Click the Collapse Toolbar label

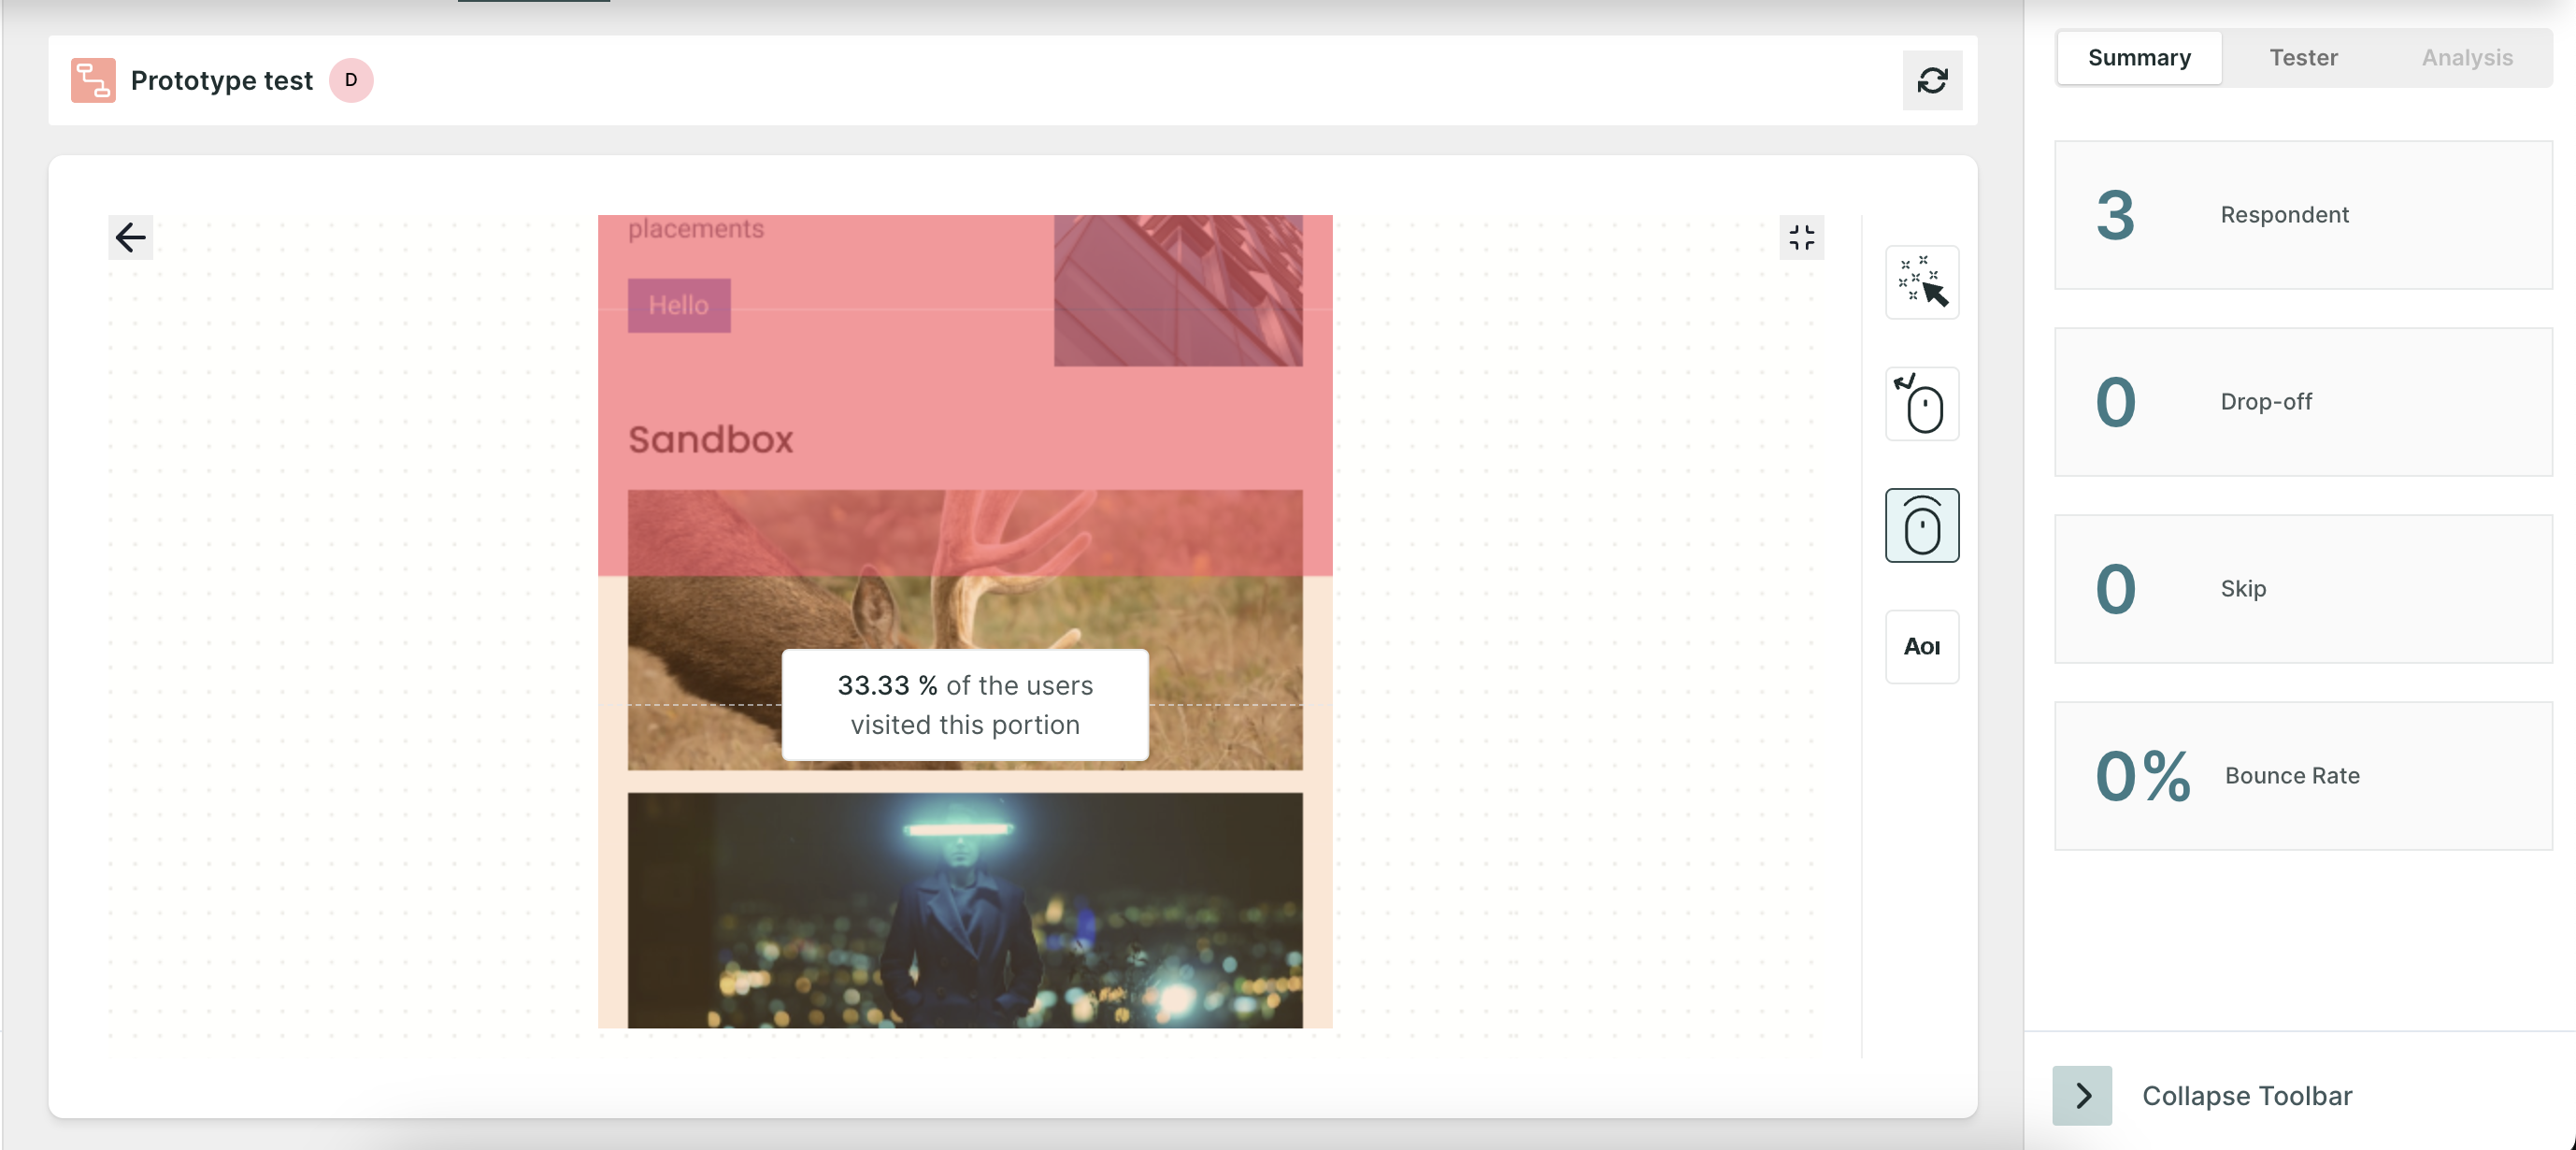pos(2247,1096)
